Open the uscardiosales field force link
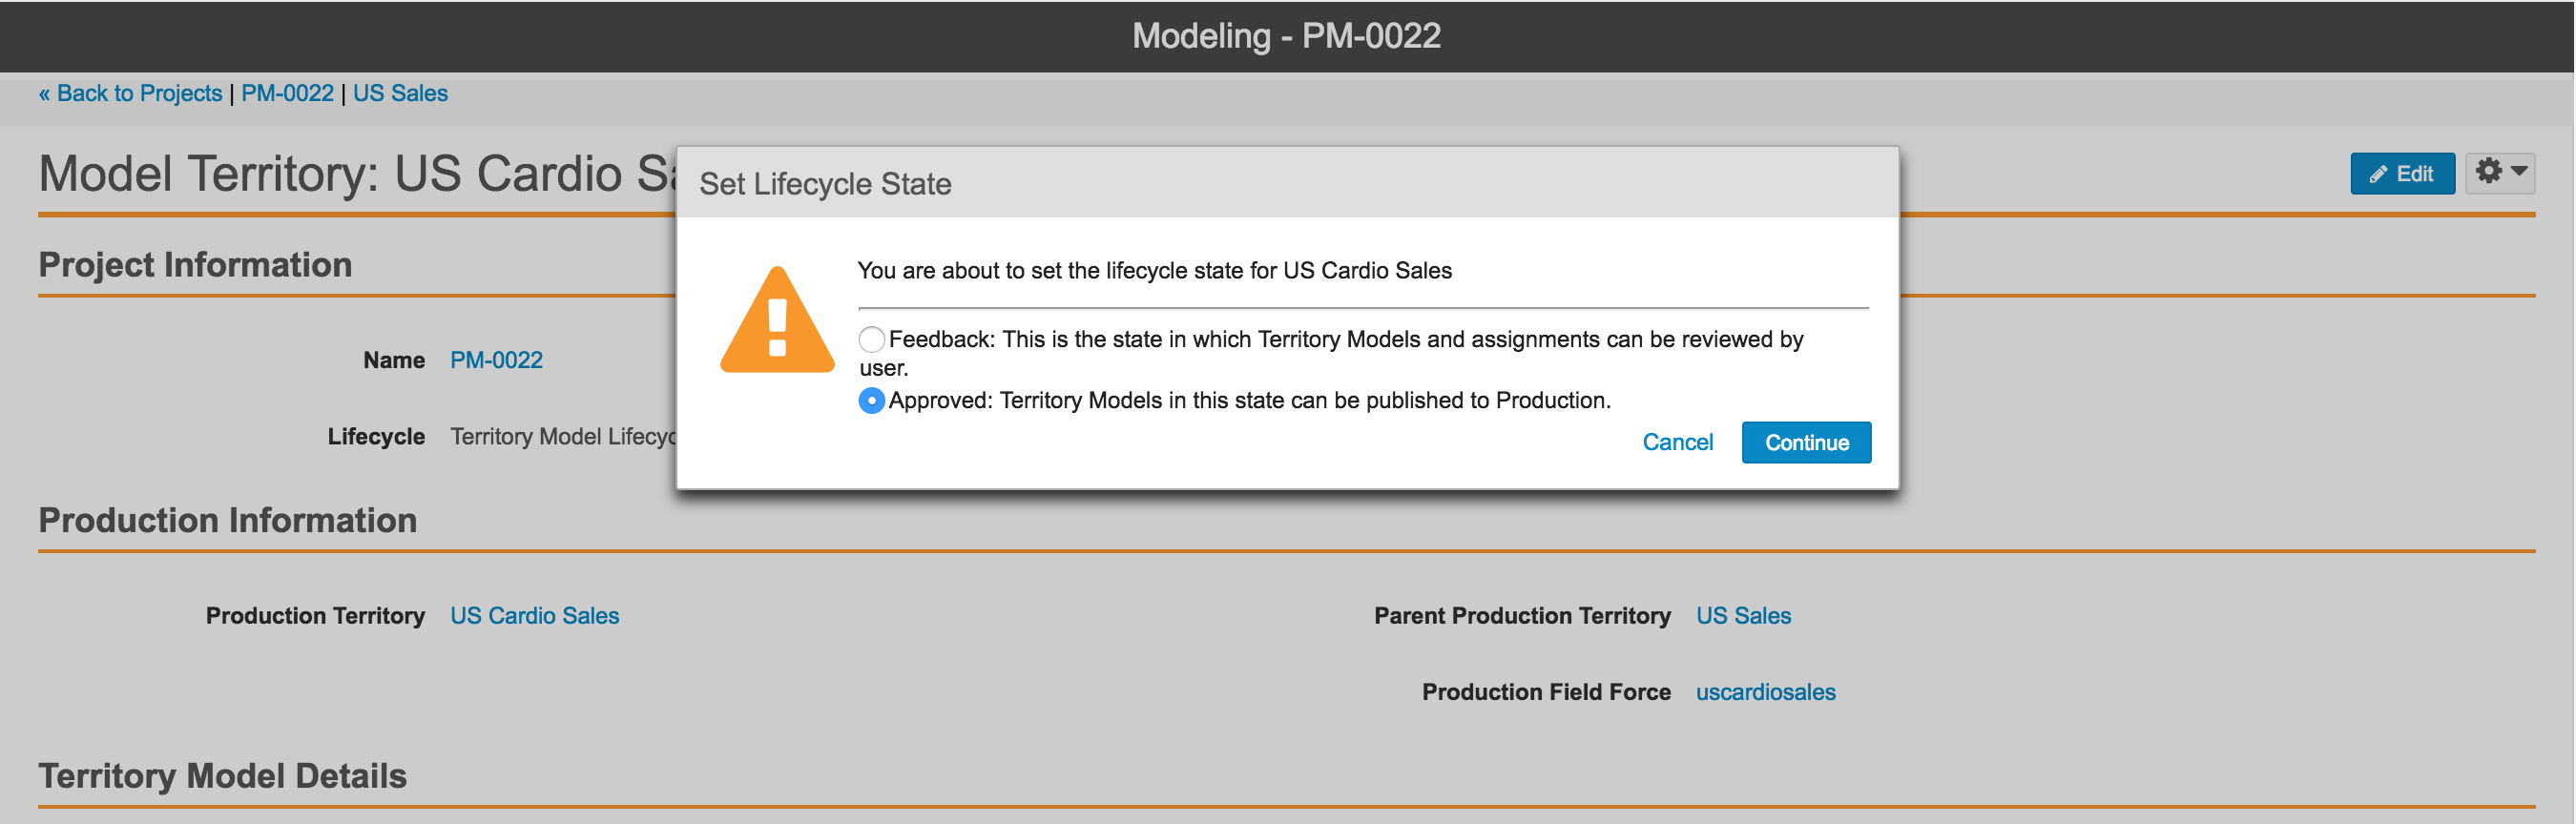This screenshot has width=2576, height=824. [x=1765, y=692]
